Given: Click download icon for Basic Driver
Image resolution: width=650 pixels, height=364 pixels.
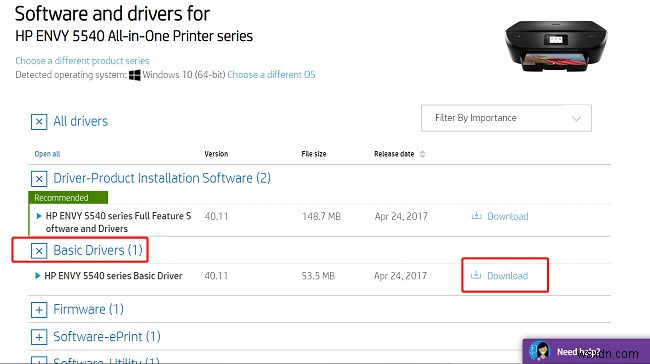Looking at the screenshot, I should pyautogui.click(x=476, y=275).
